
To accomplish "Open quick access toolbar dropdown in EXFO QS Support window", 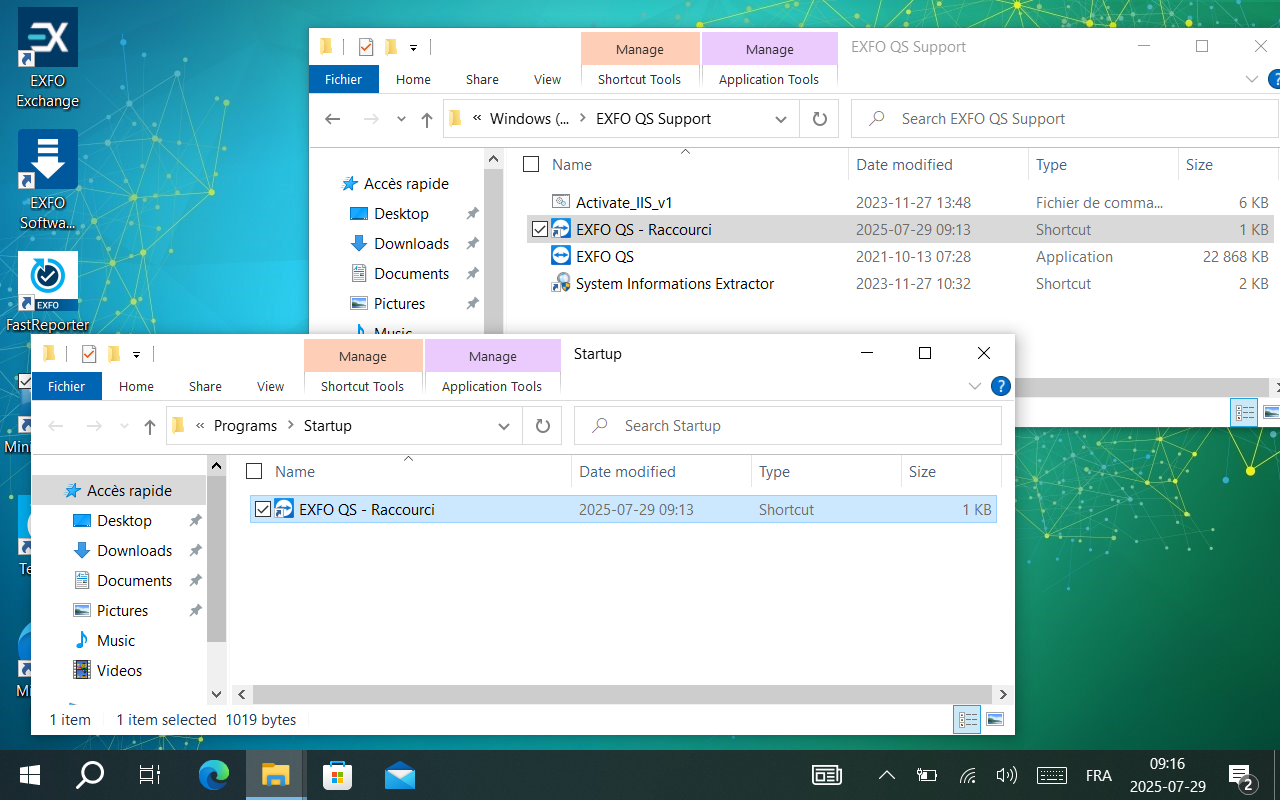I will point(413,47).
